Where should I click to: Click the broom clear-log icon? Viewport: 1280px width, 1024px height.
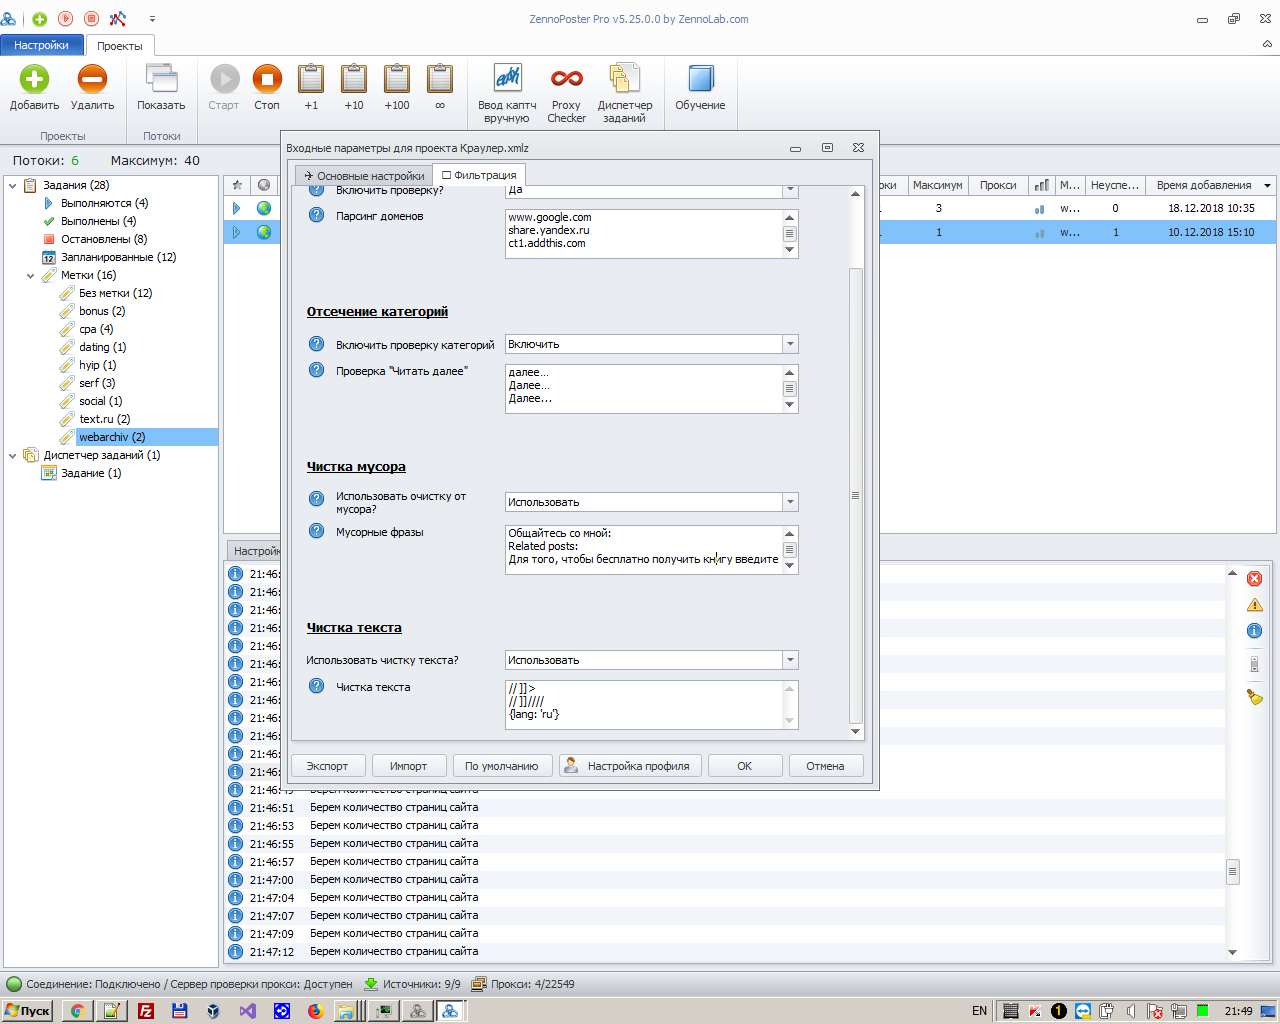(x=1254, y=697)
